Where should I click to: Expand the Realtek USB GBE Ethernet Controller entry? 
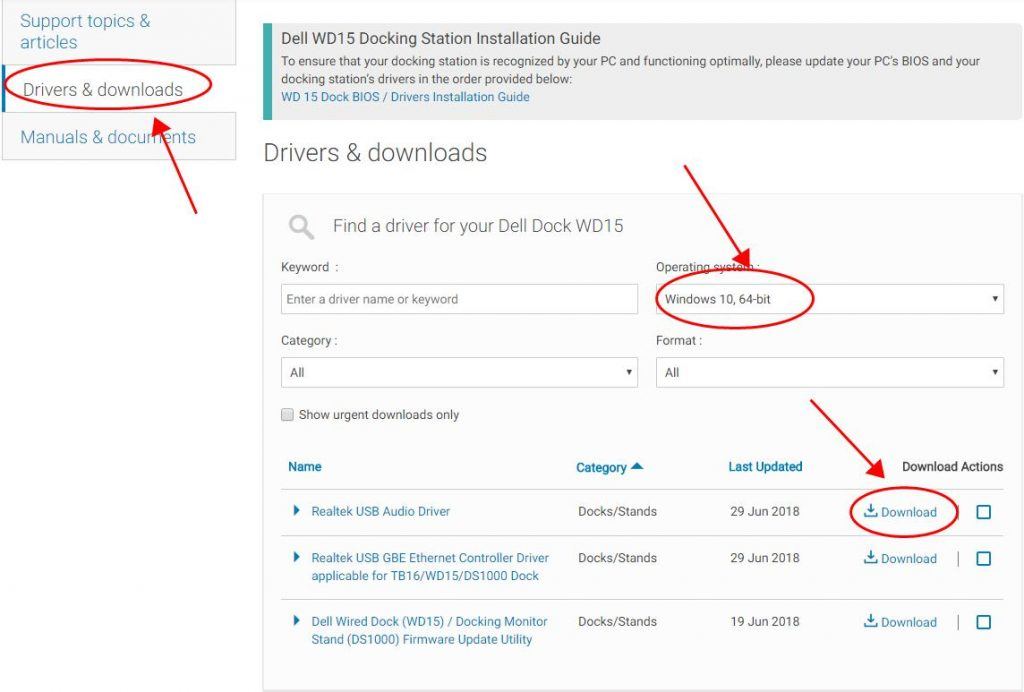click(x=296, y=558)
